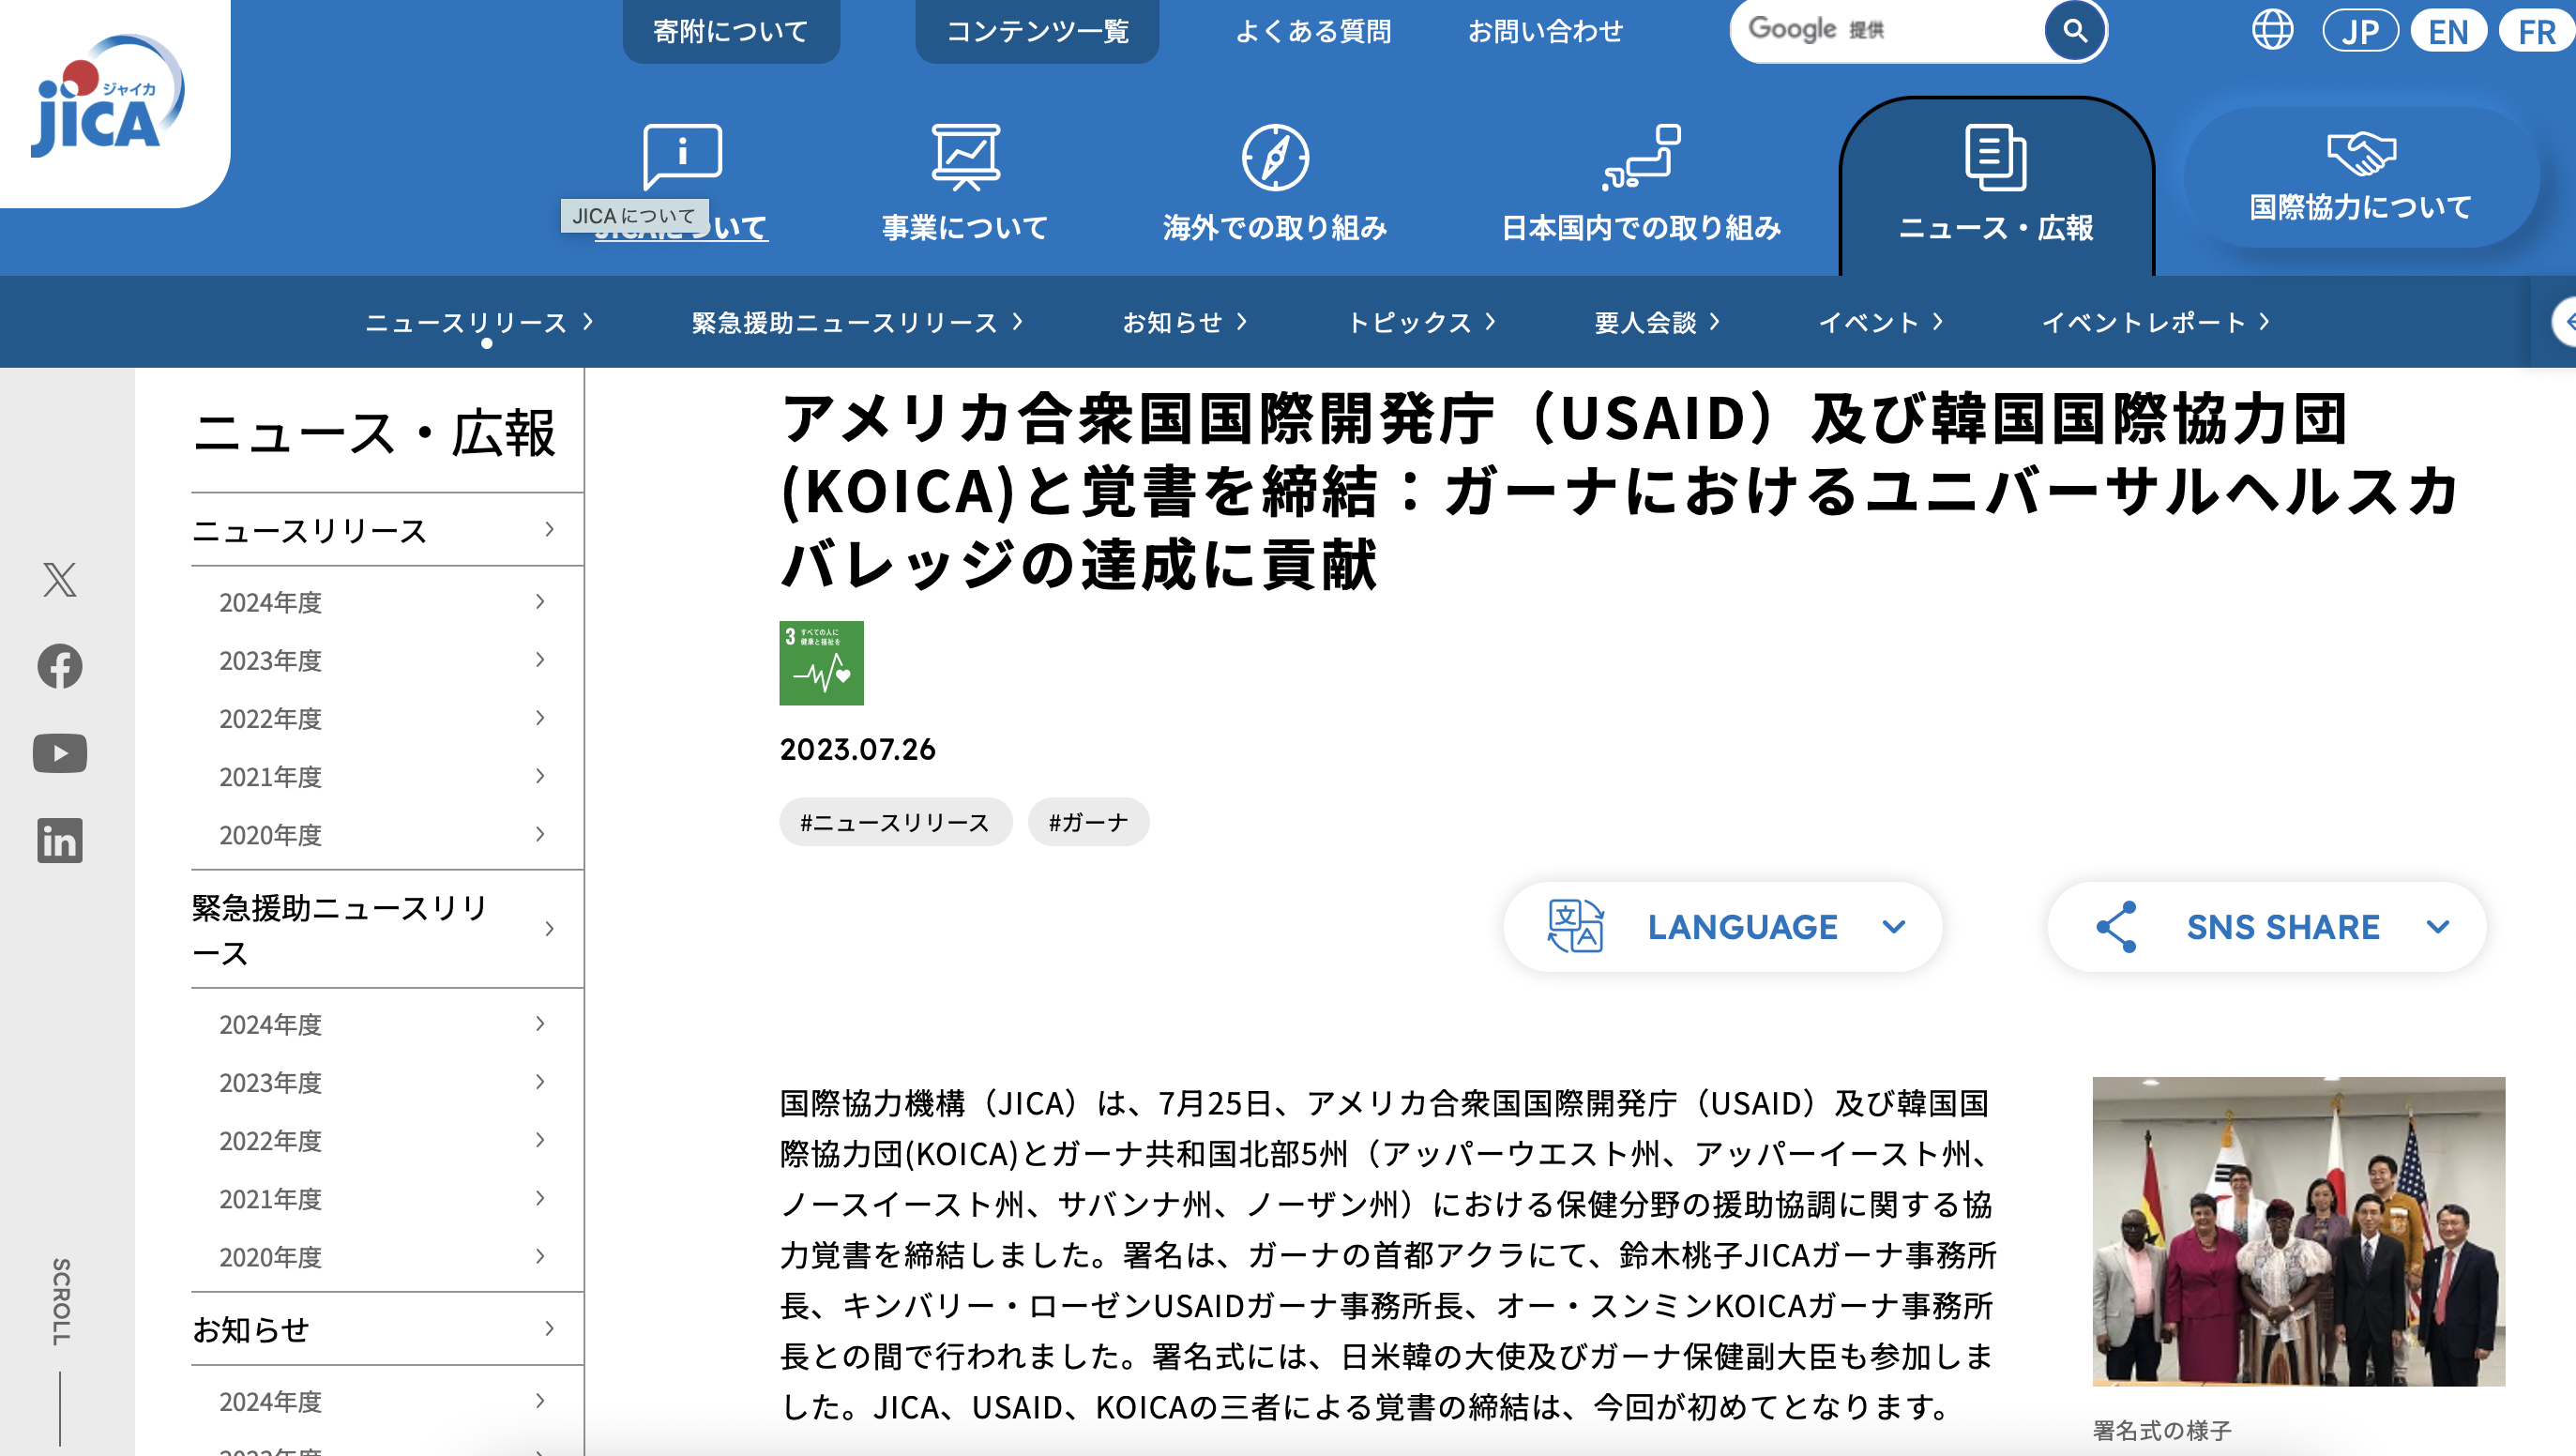Open the YouTube social icon
Viewport: 2576px width, 1456px height.
tap(60, 753)
